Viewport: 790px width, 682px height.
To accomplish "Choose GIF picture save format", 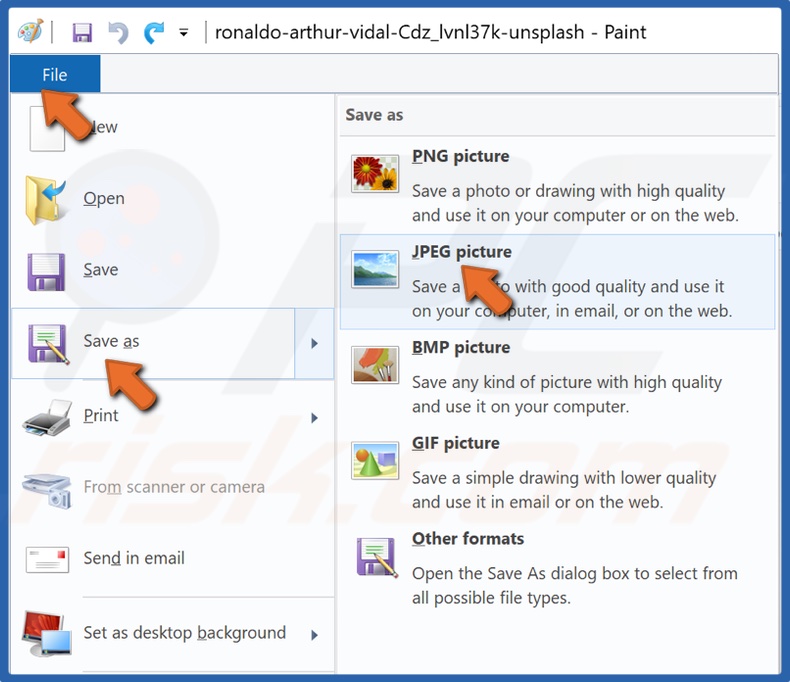I will click(557, 472).
